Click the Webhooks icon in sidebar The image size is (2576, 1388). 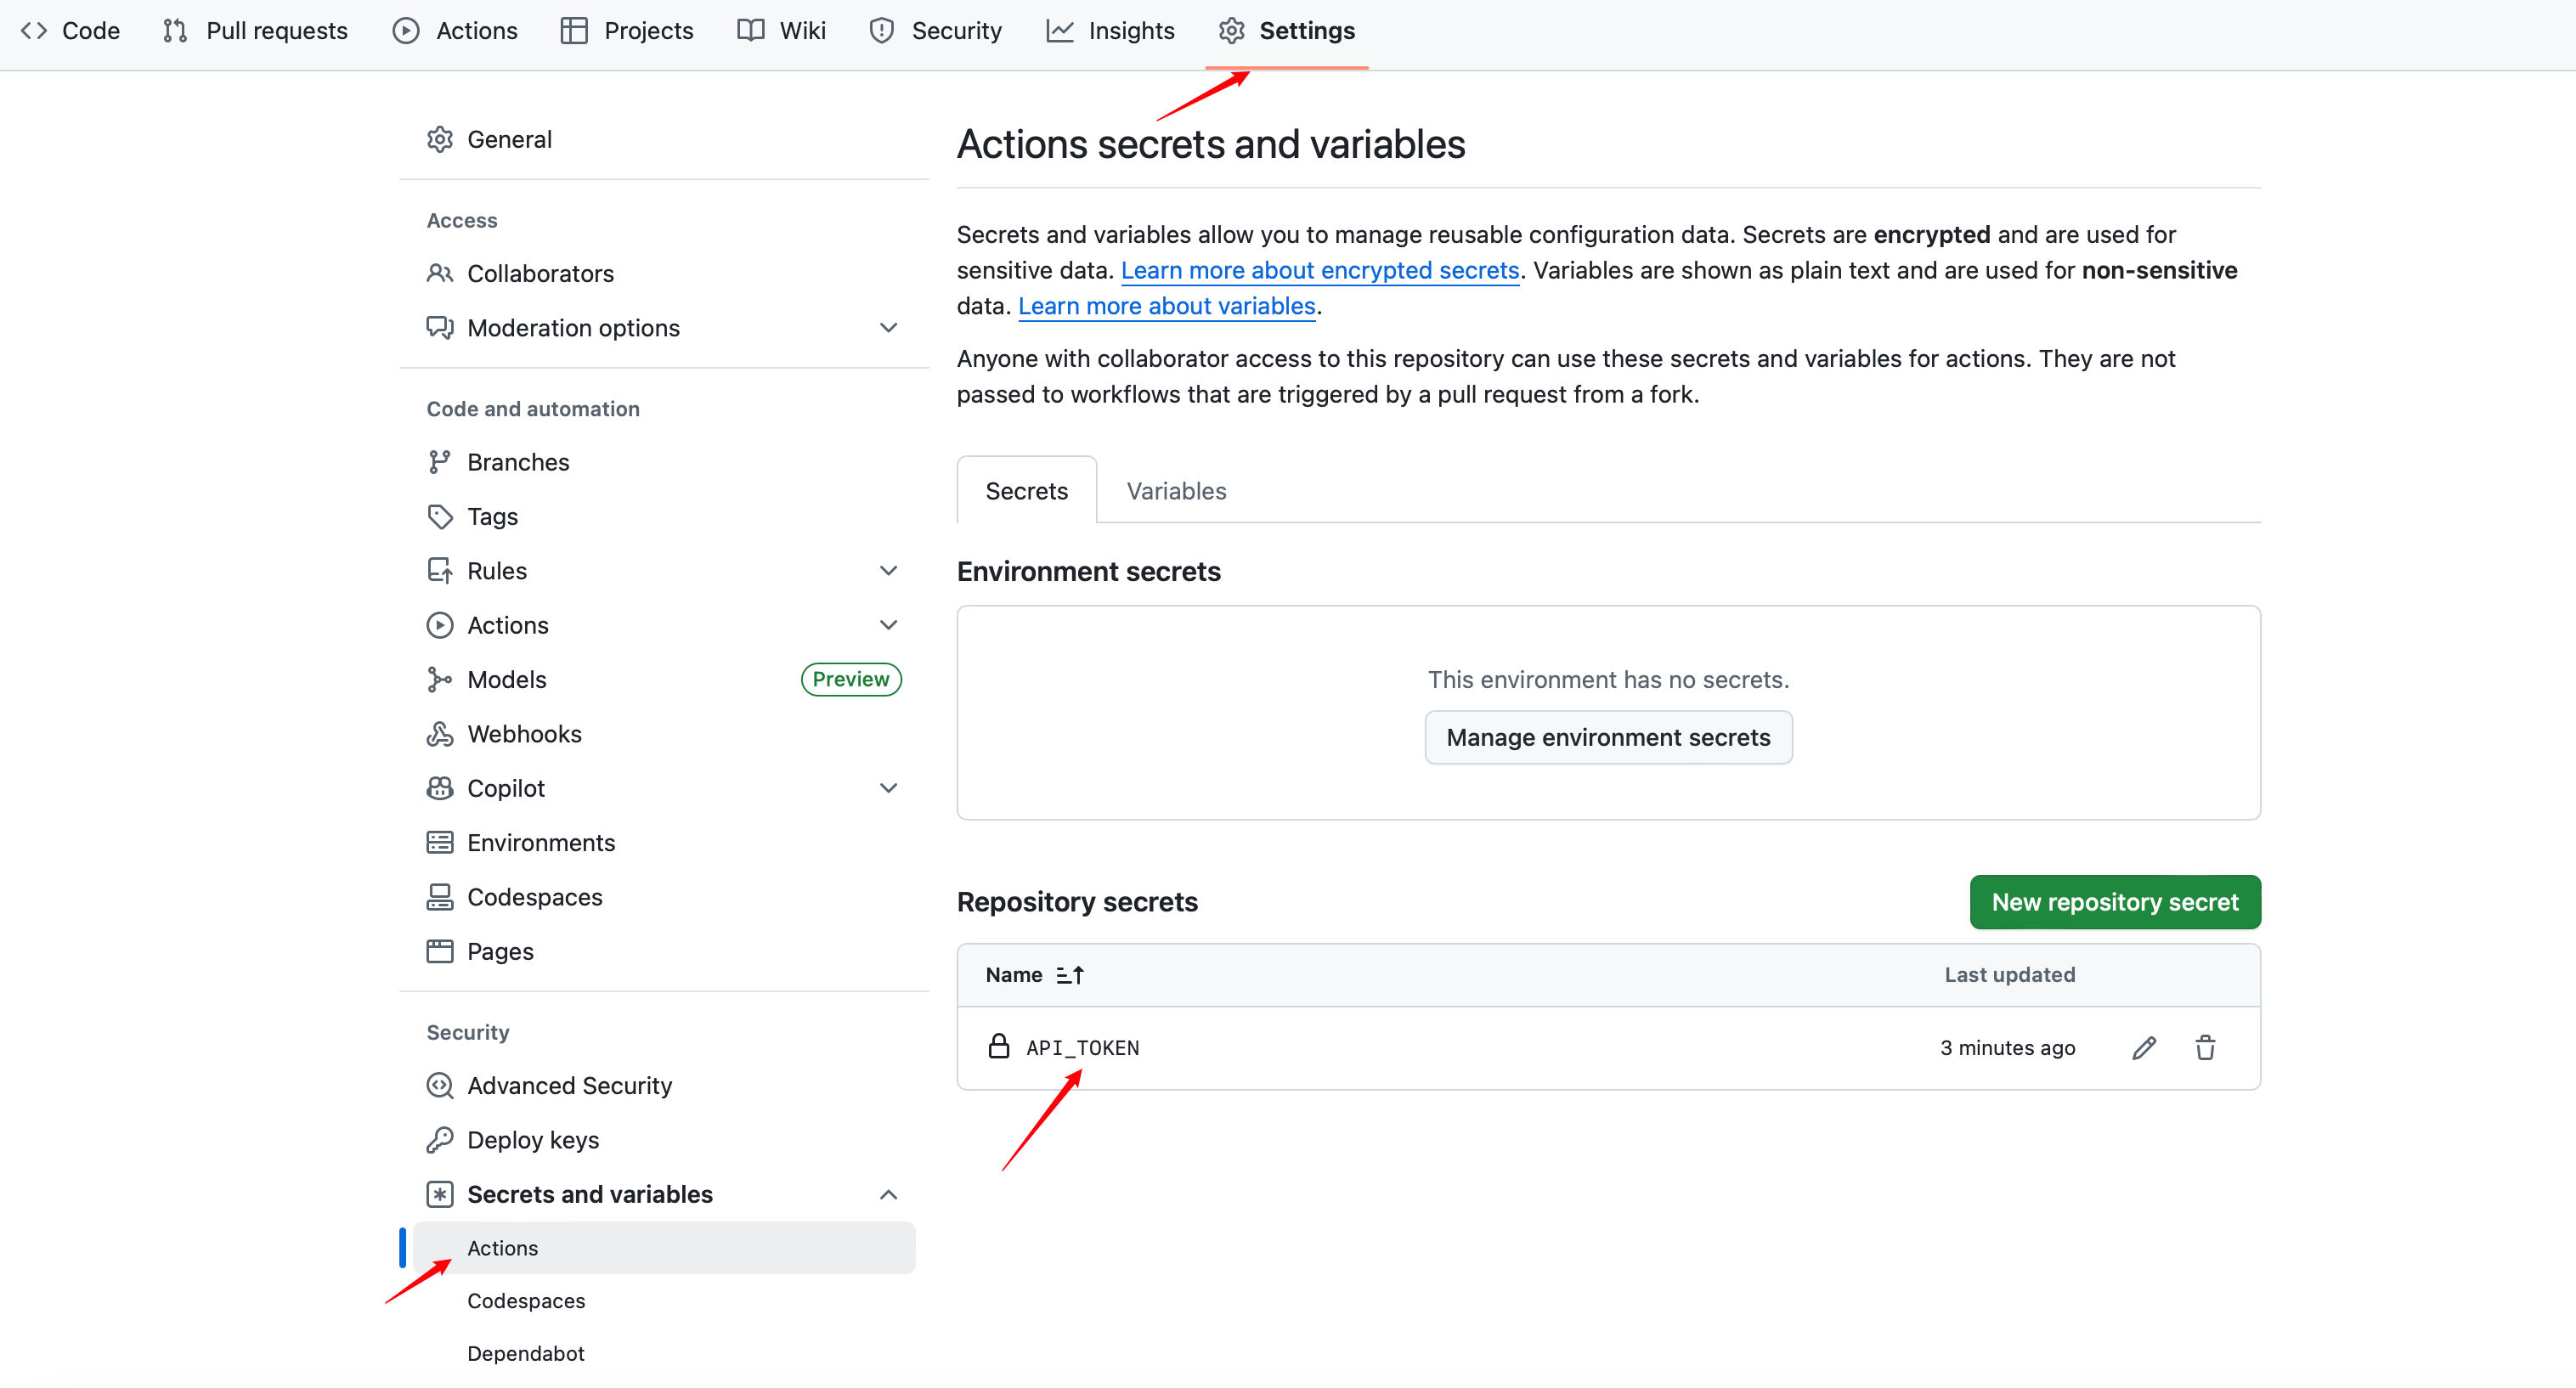point(439,733)
